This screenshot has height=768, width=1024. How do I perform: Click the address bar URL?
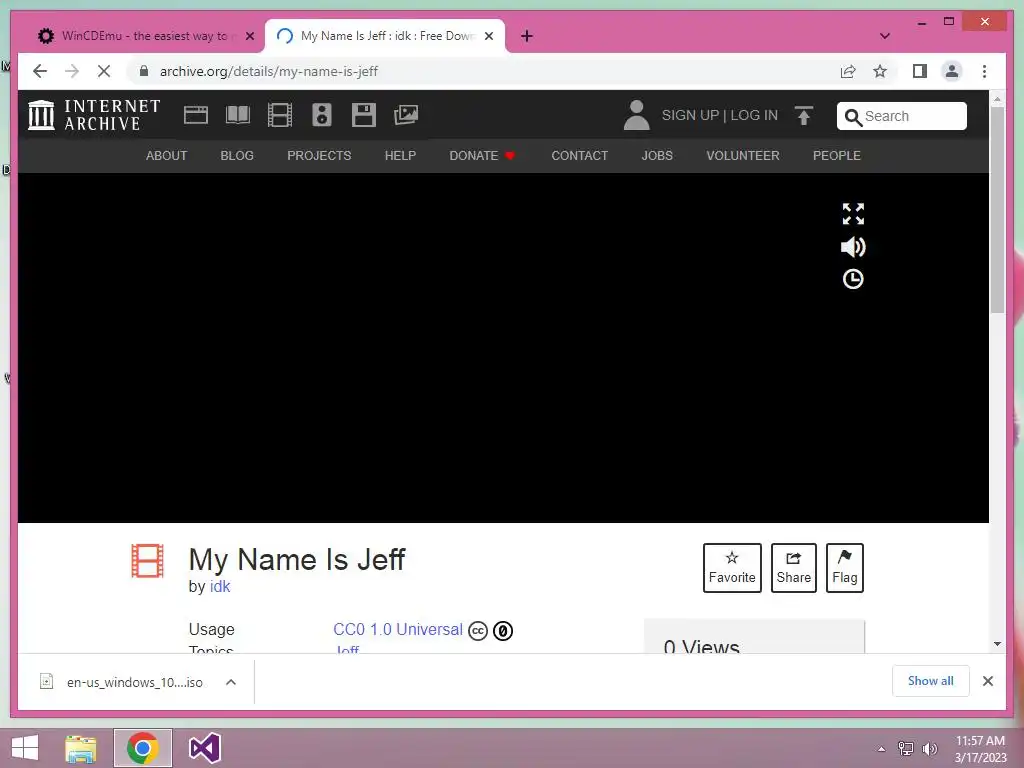click(x=268, y=71)
